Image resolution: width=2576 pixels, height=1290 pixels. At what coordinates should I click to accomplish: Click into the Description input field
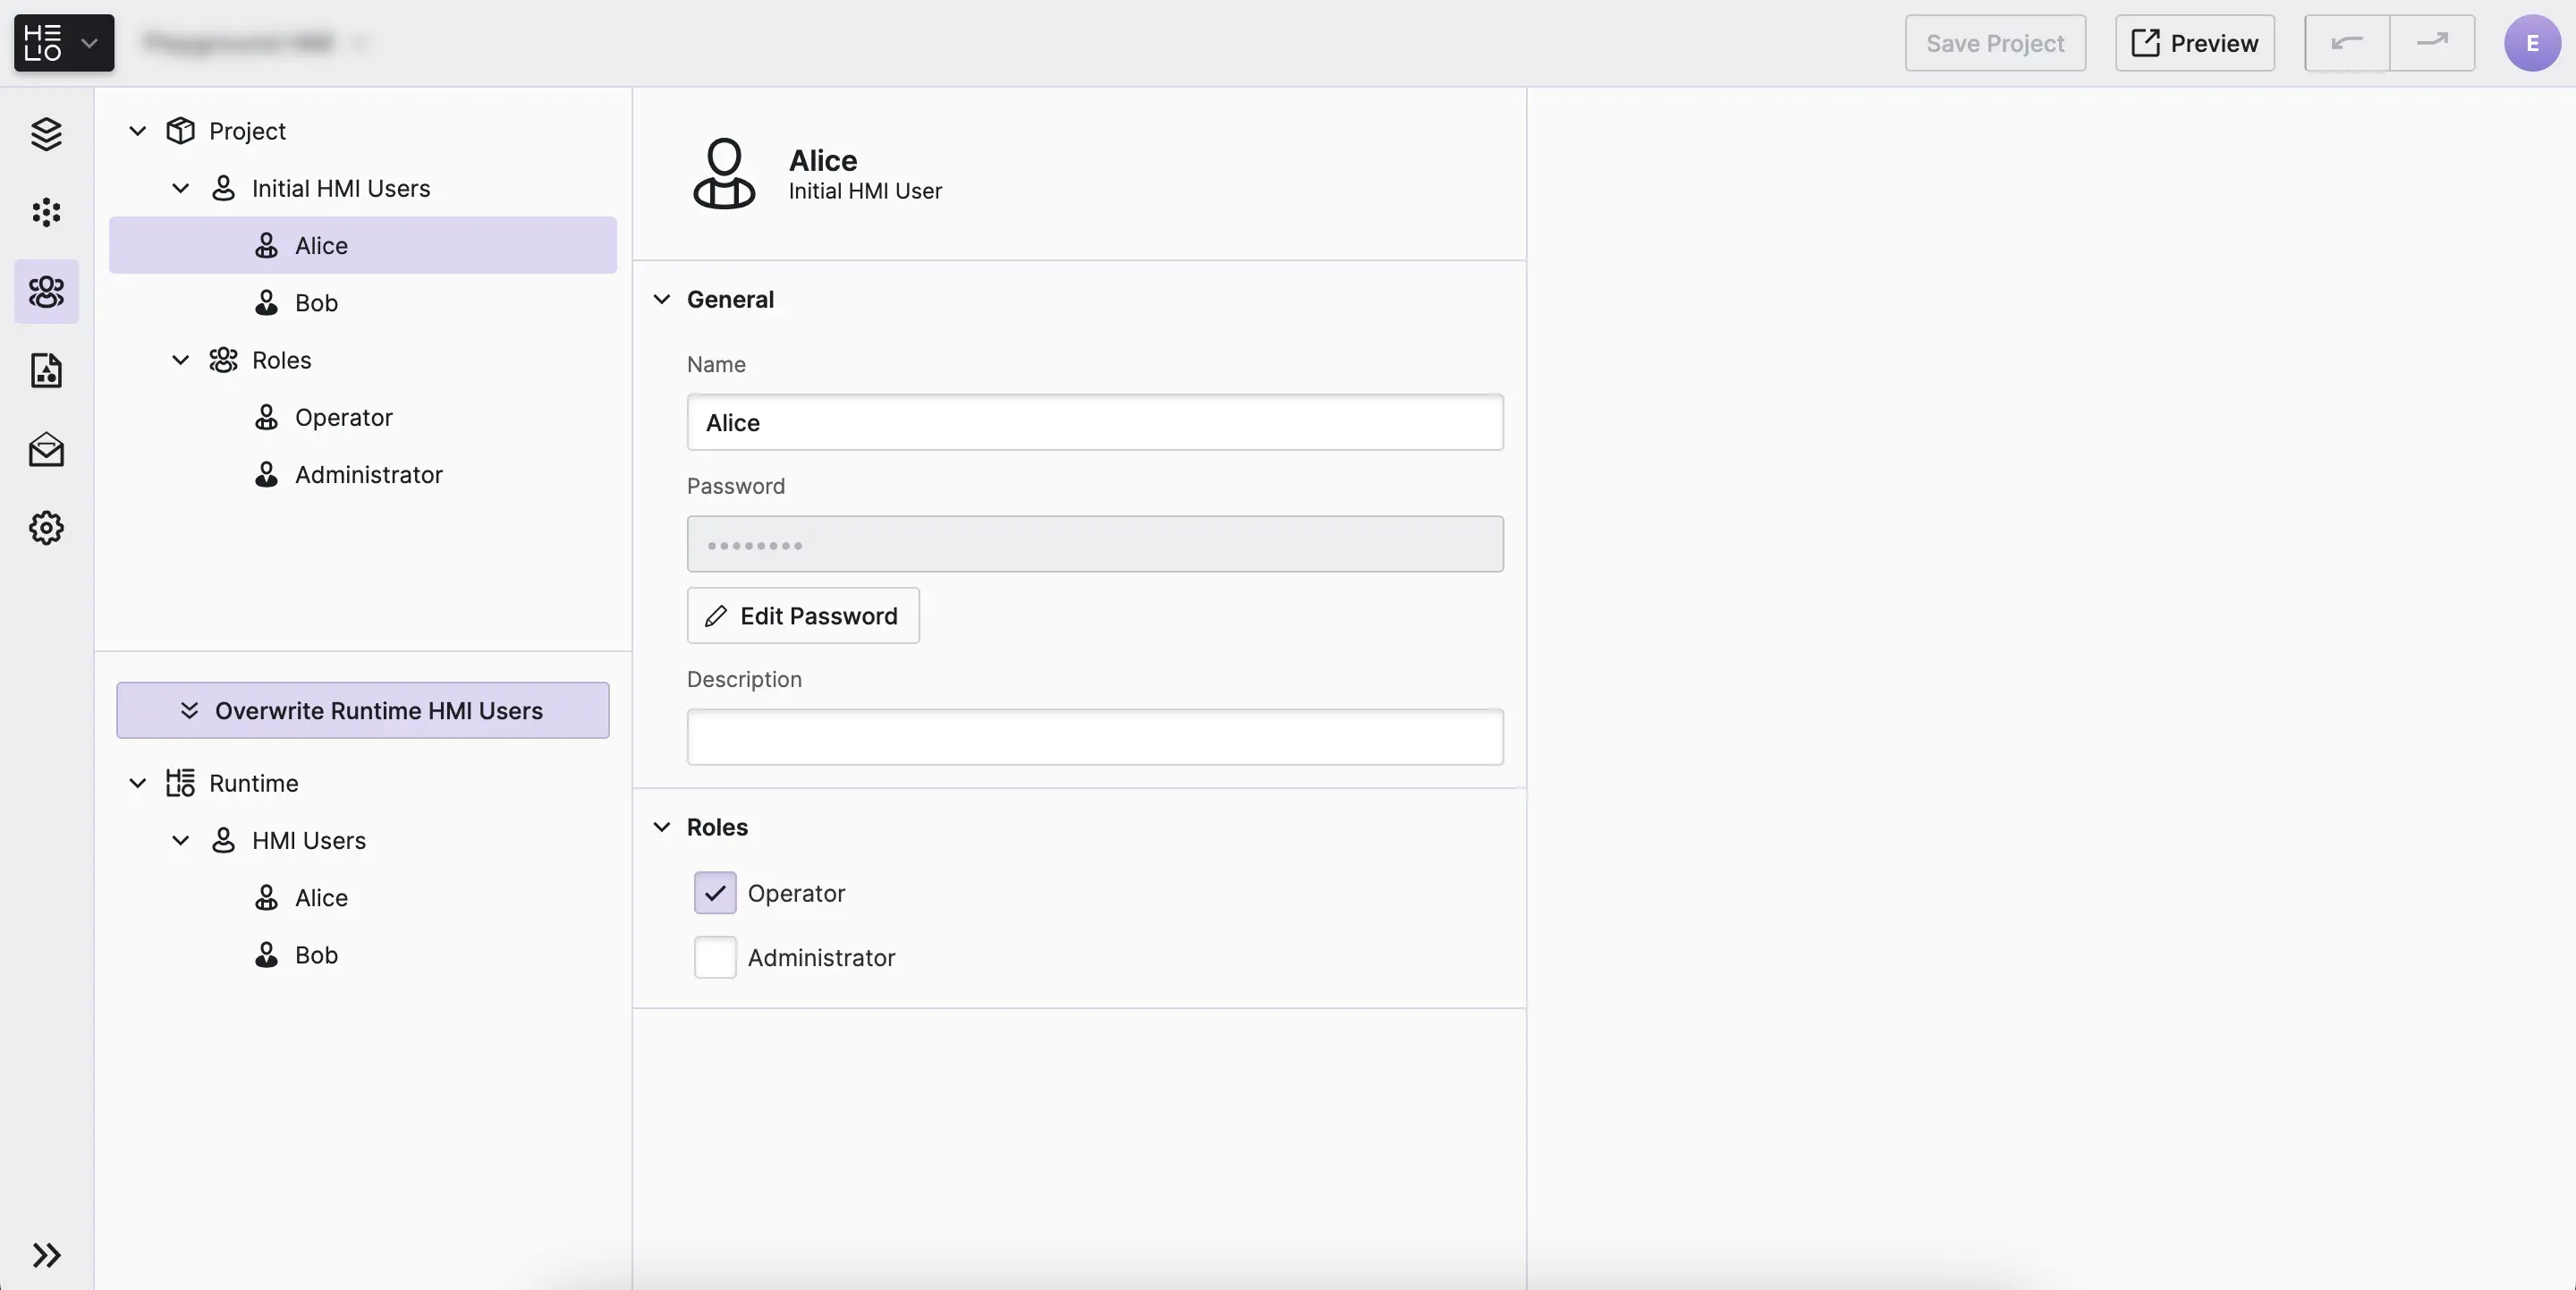(1095, 738)
